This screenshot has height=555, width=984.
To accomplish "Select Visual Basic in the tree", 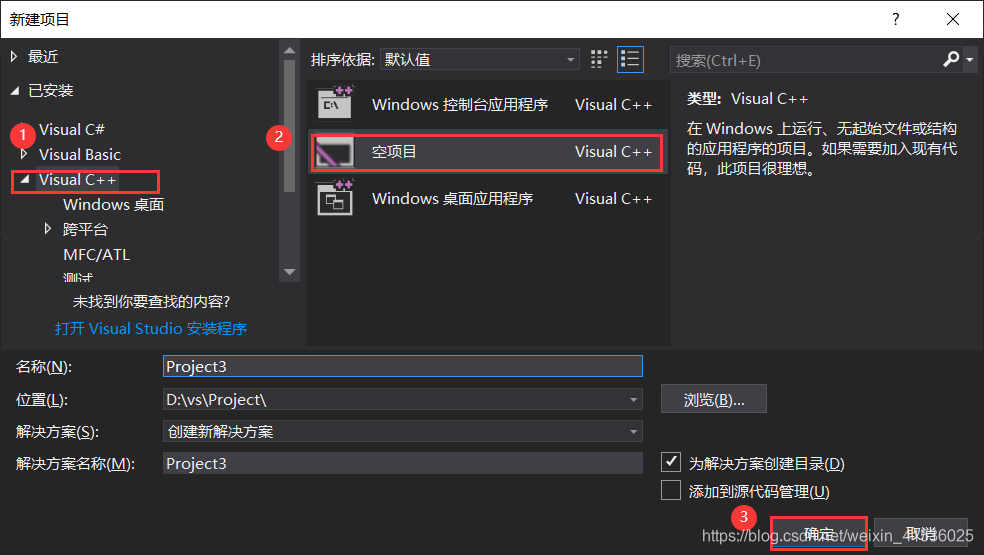I will [x=80, y=154].
